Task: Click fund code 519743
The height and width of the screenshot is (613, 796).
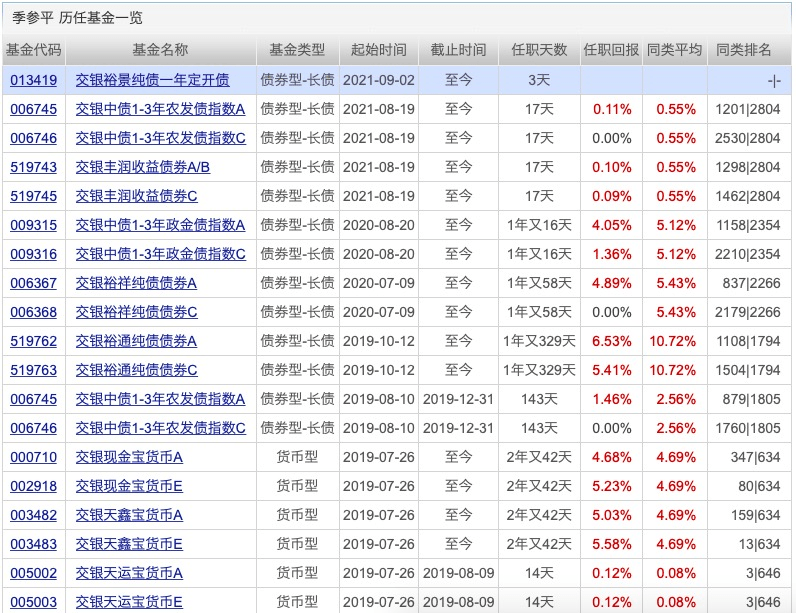Action: (33, 167)
